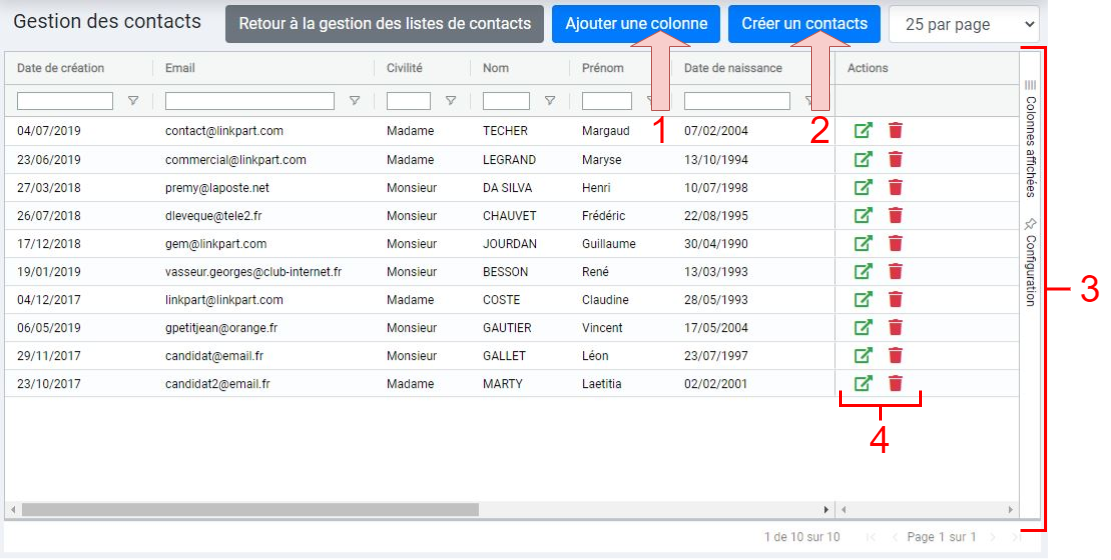This screenshot has width=1111, height=560.
Task: Click right arrow of Actions column scrollbar
Action: 1010,510
